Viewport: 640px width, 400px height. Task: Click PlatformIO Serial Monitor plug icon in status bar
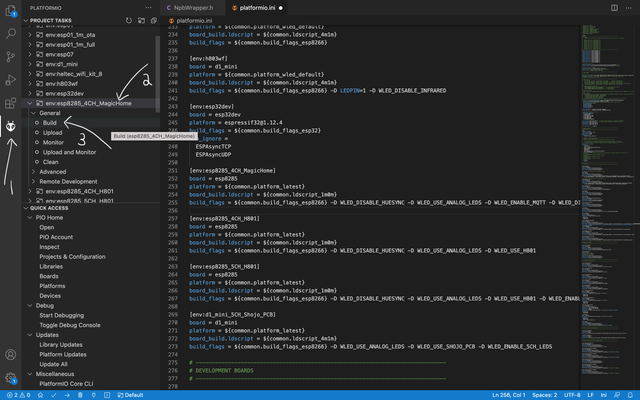click(x=93, y=395)
